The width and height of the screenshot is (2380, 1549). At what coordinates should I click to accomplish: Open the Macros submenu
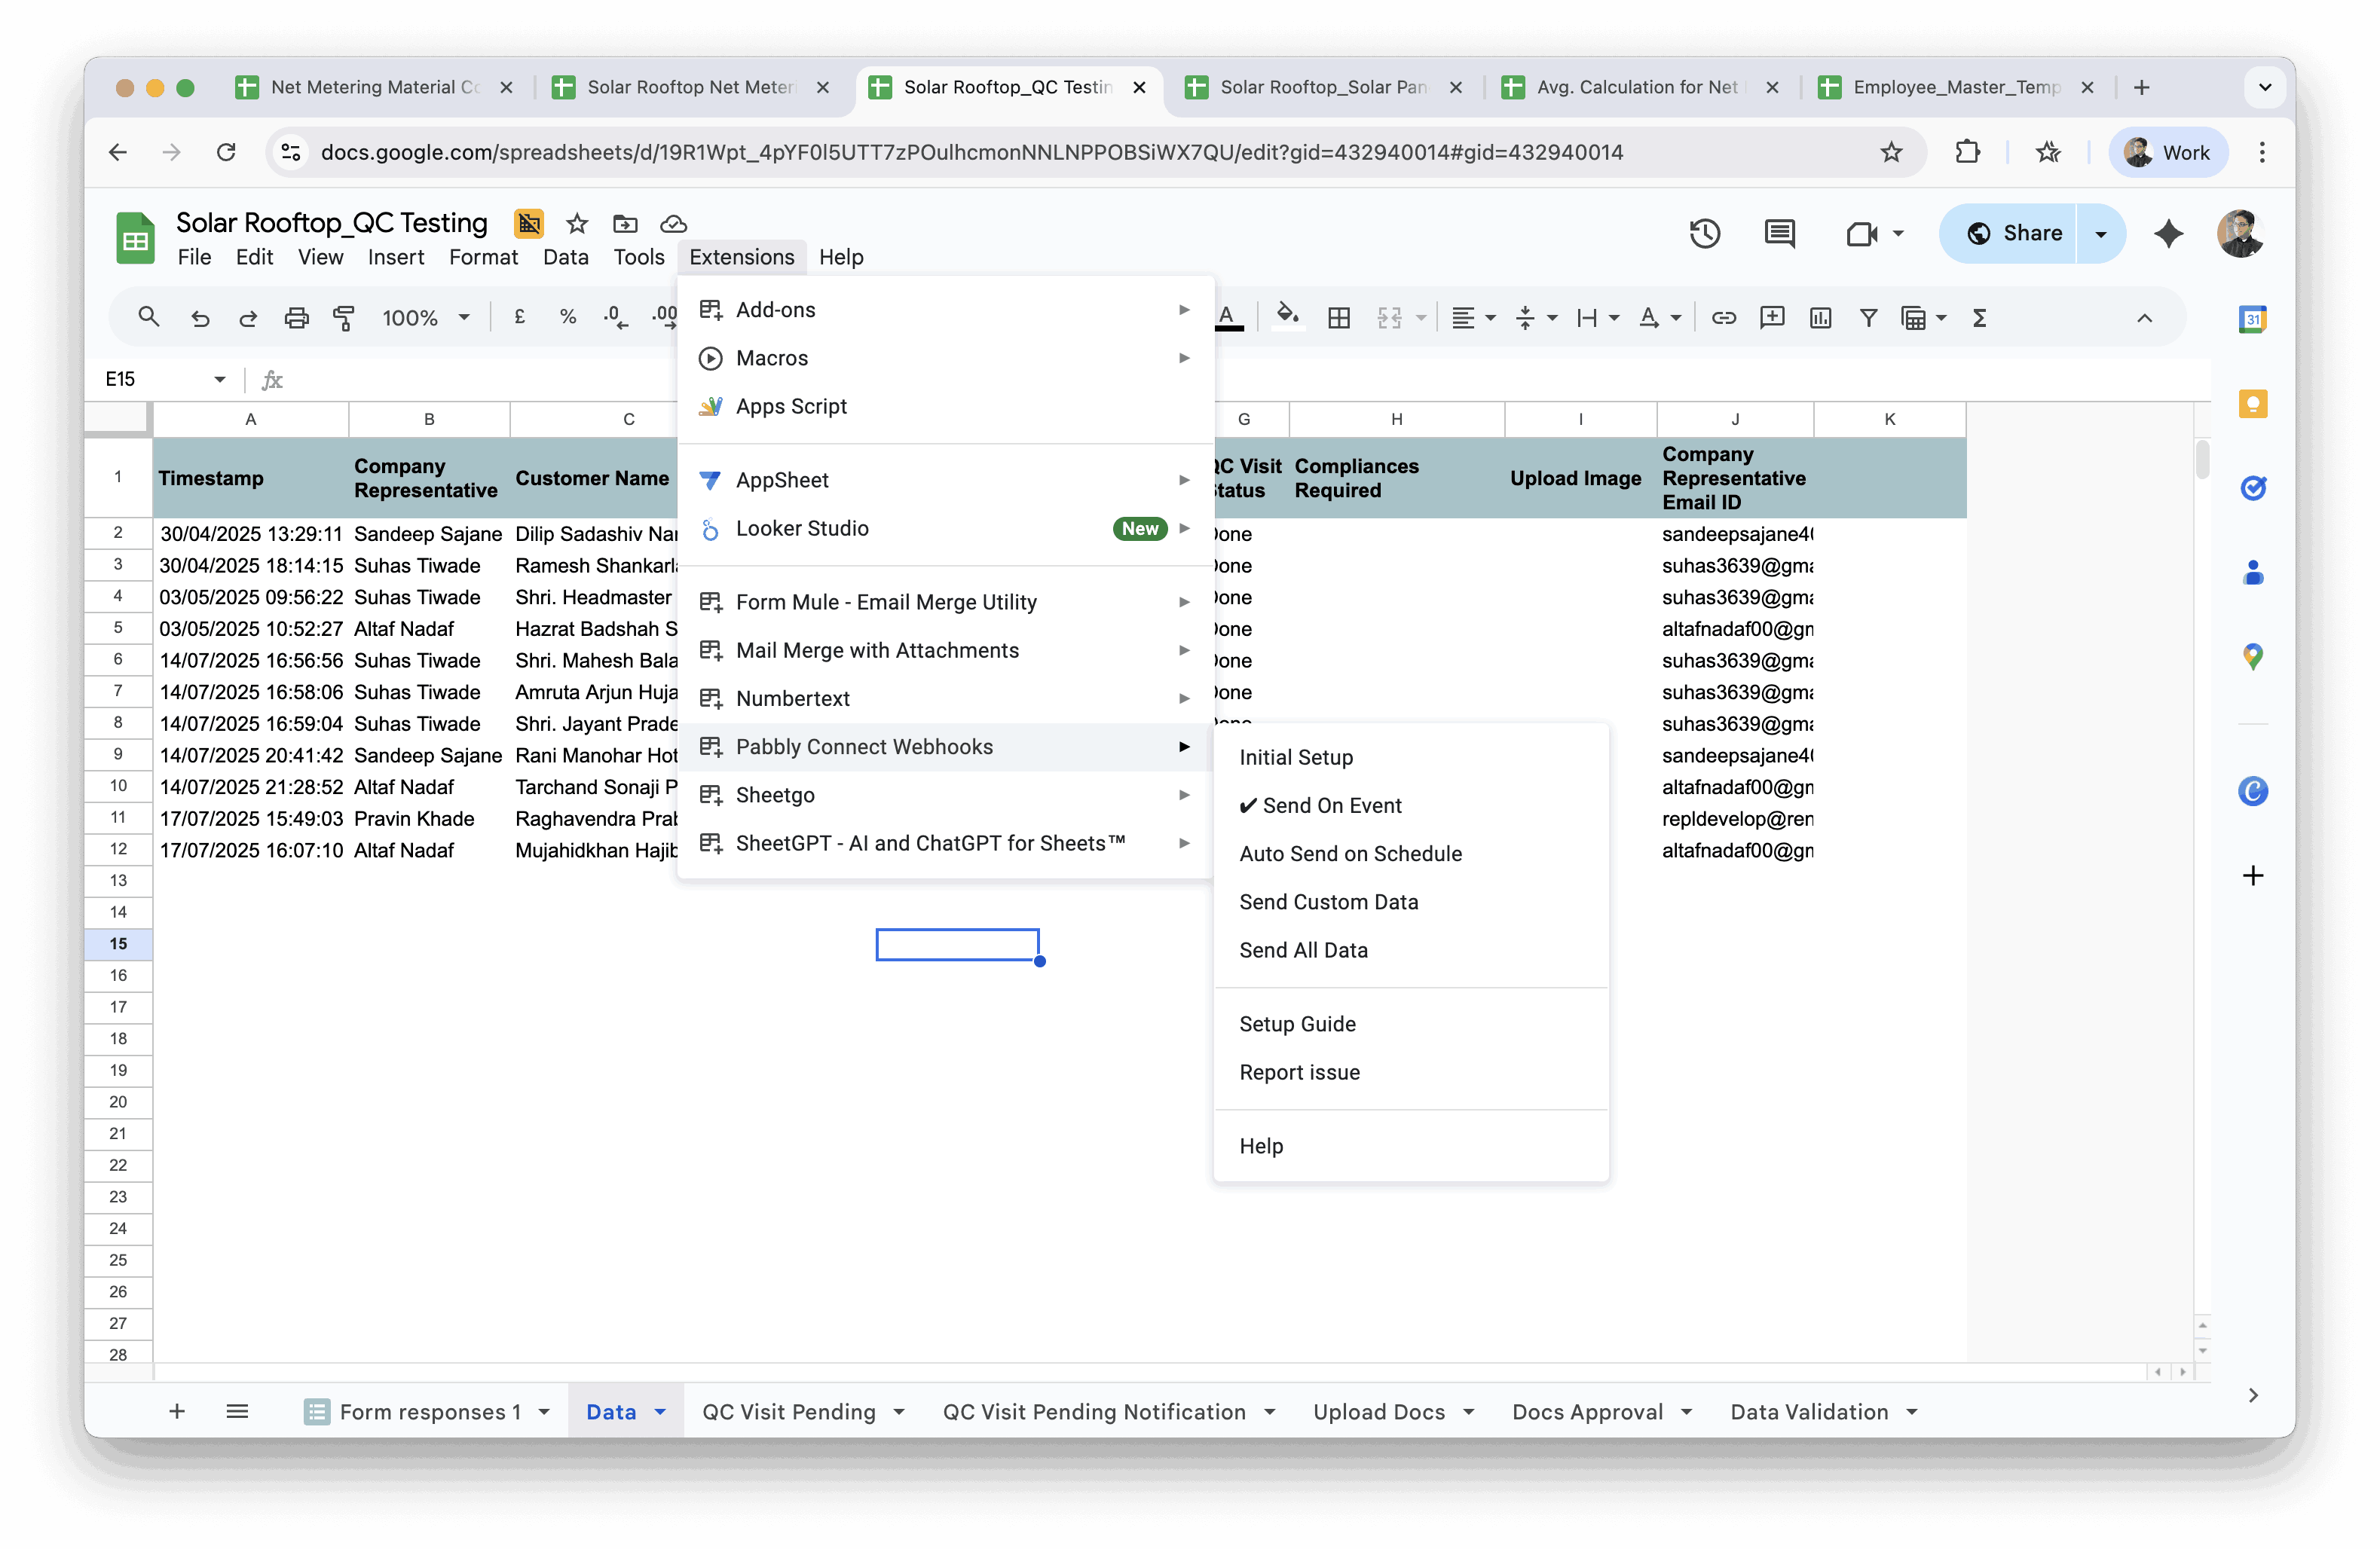[x=945, y=358]
